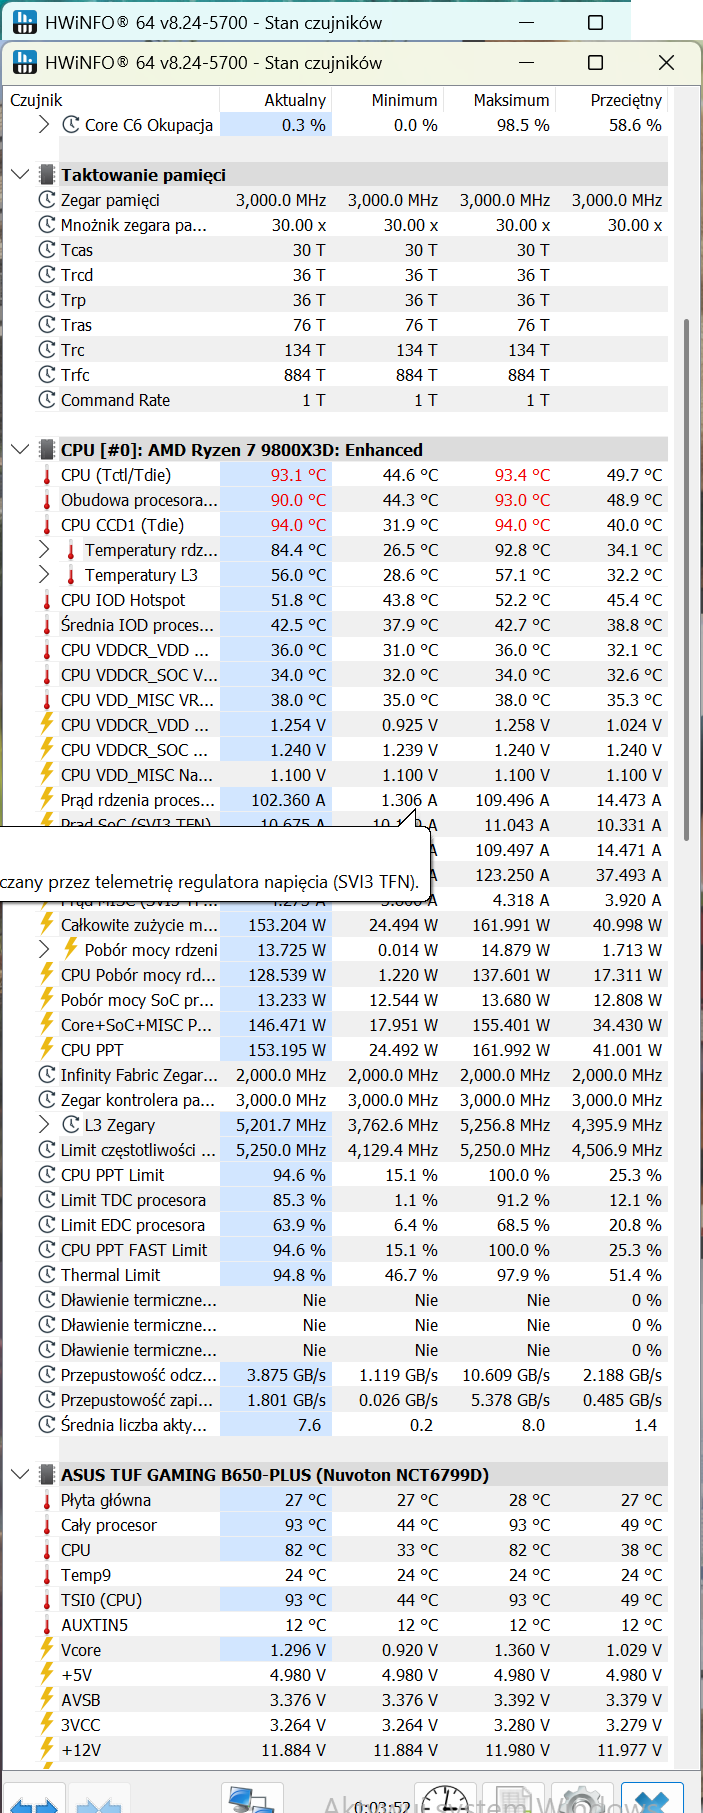Screen dimensions: 703x1813
Task: Click the lightning icon beside CPU VDDCR_SOC voltage row
Action: (46, 750)
